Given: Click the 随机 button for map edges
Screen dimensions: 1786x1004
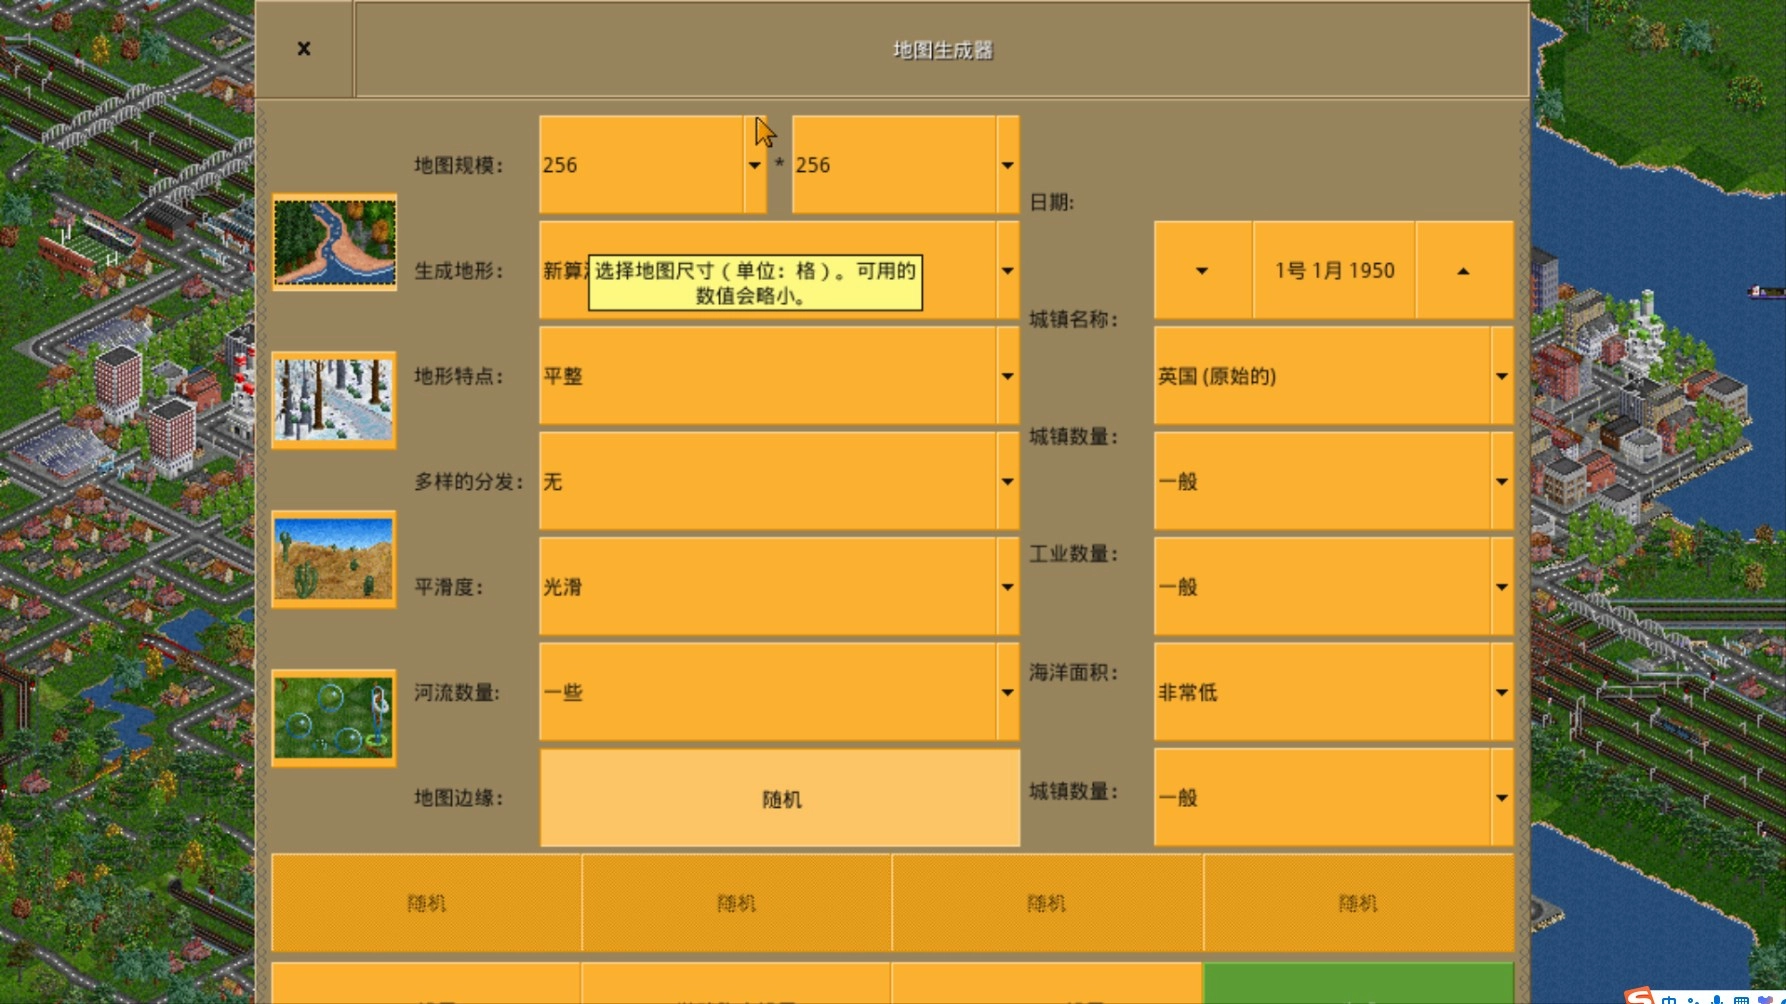Looking at the screenshot, I should point(780,798).
